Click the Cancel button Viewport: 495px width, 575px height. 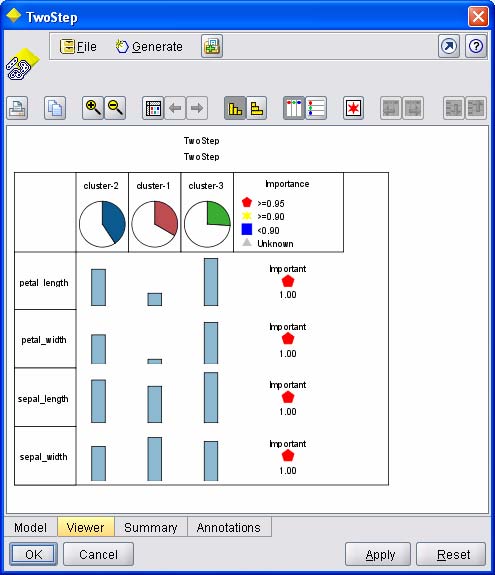[98, 554]
